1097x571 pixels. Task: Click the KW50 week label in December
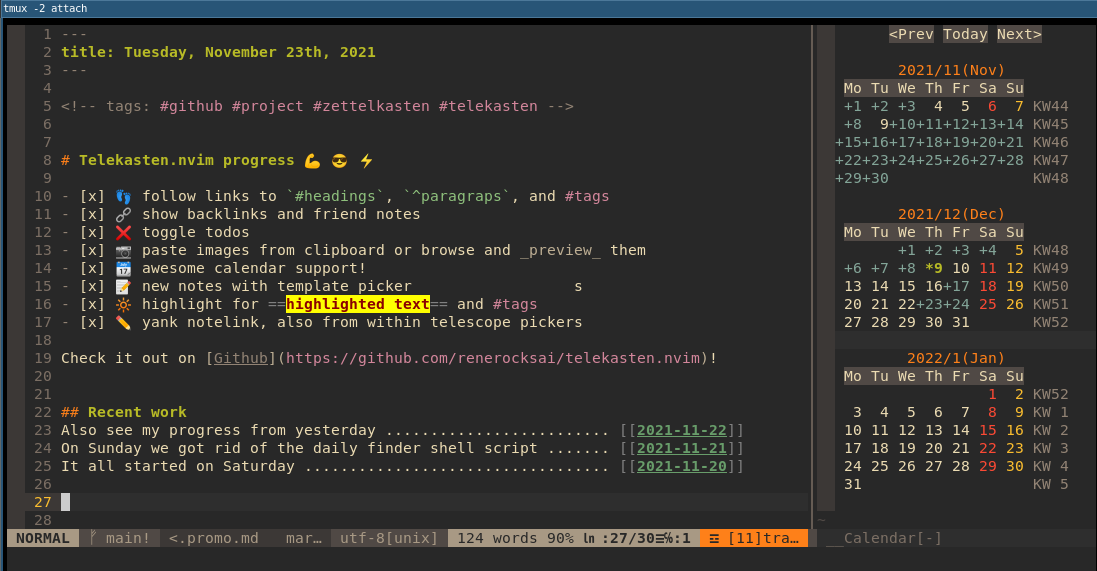(x=1050, y=287)
